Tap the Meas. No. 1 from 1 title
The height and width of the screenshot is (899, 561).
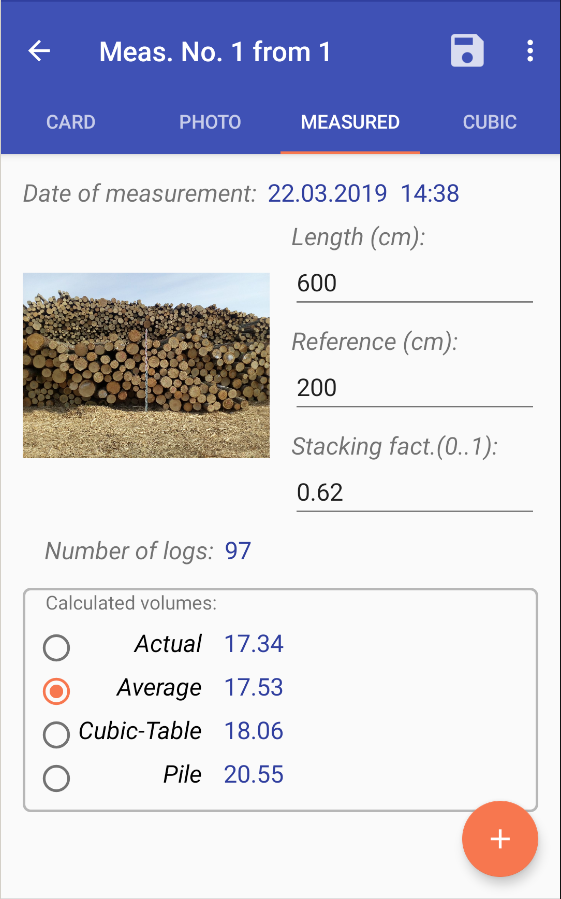tap(215, 52)
